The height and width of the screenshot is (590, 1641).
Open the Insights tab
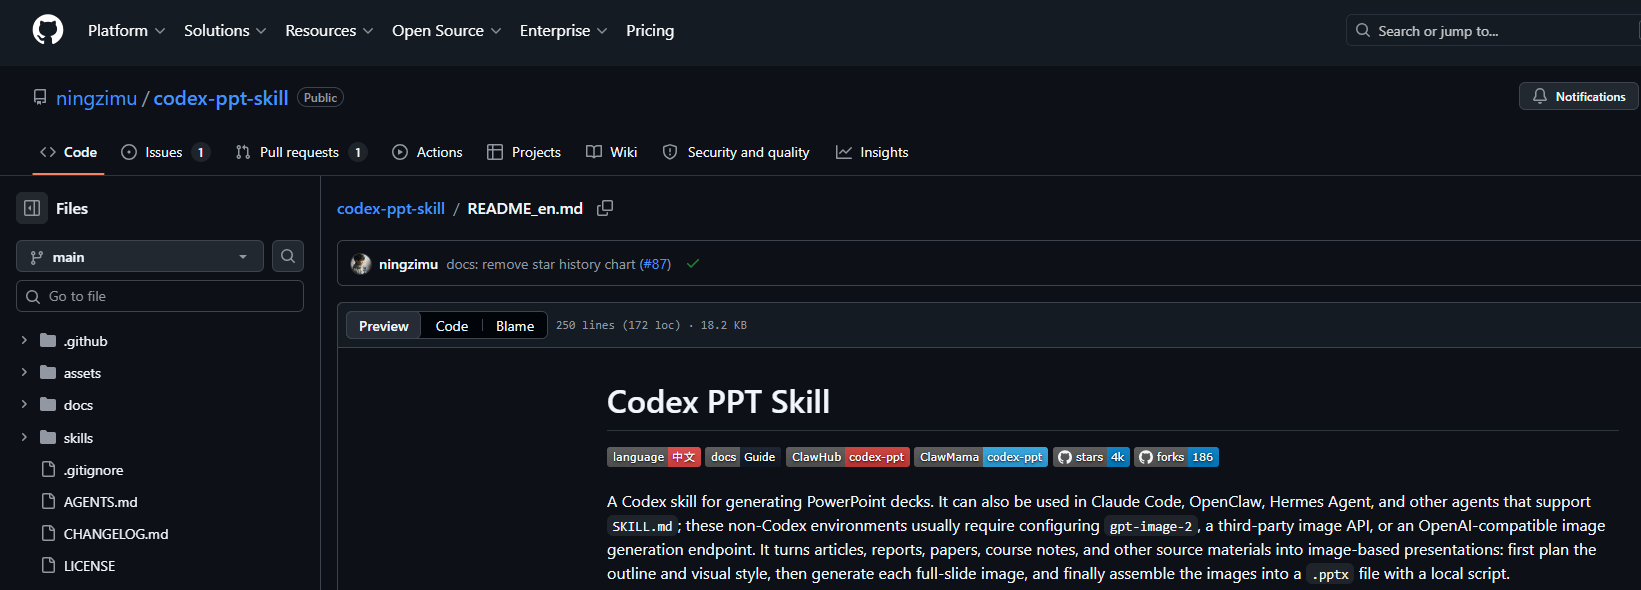click(x=872, y=152)
